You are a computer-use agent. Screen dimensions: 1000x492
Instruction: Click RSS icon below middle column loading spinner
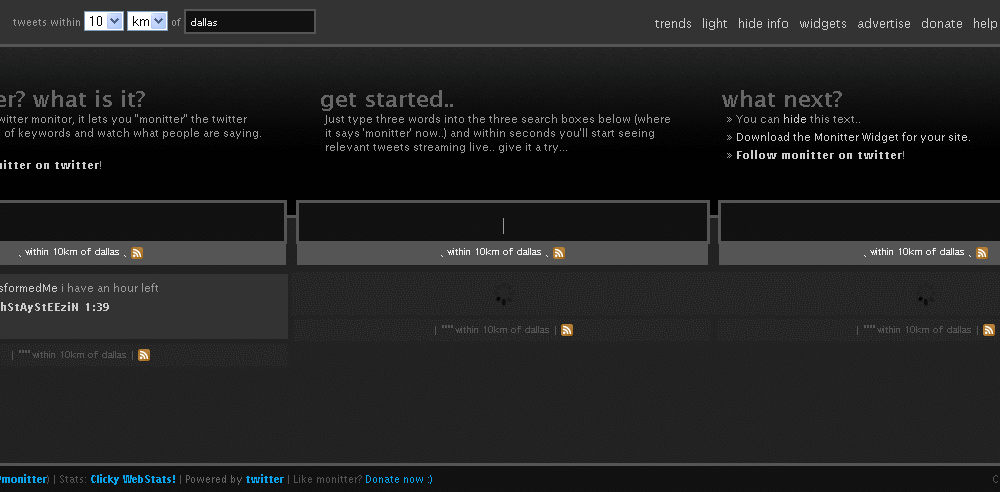(x=567, y=330)
